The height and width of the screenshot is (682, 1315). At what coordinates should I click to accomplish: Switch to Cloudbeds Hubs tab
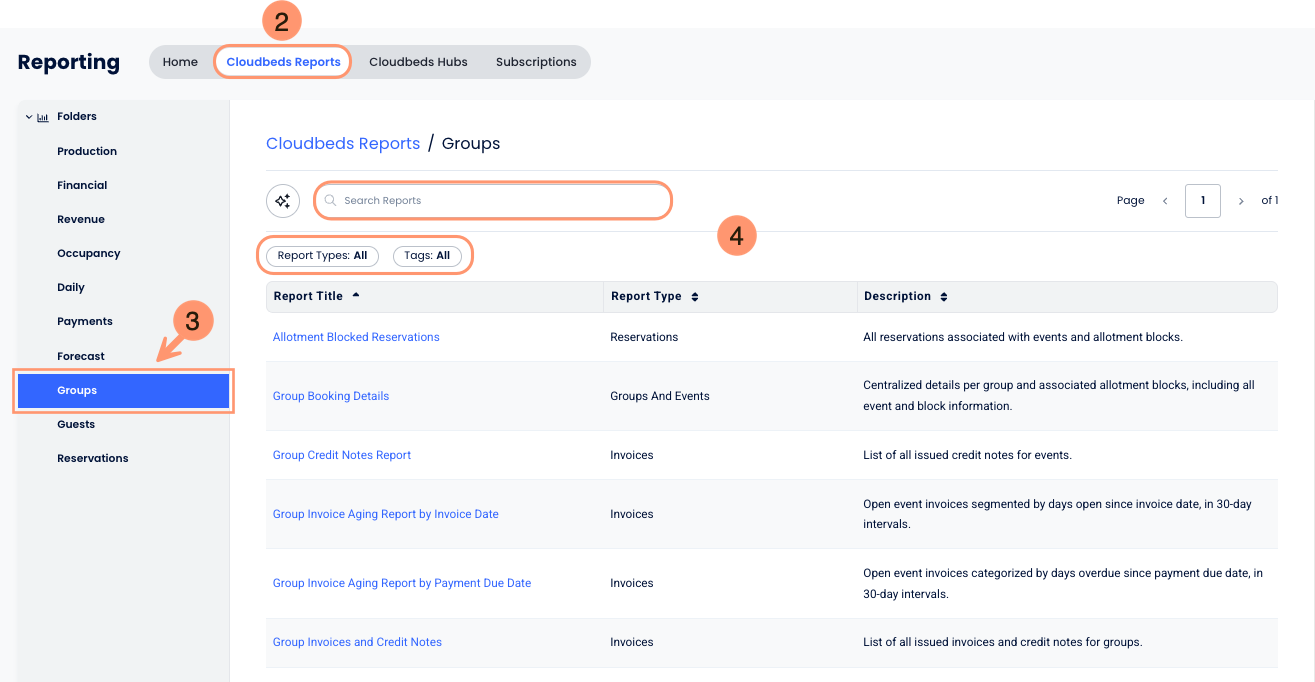coord(418,62)
